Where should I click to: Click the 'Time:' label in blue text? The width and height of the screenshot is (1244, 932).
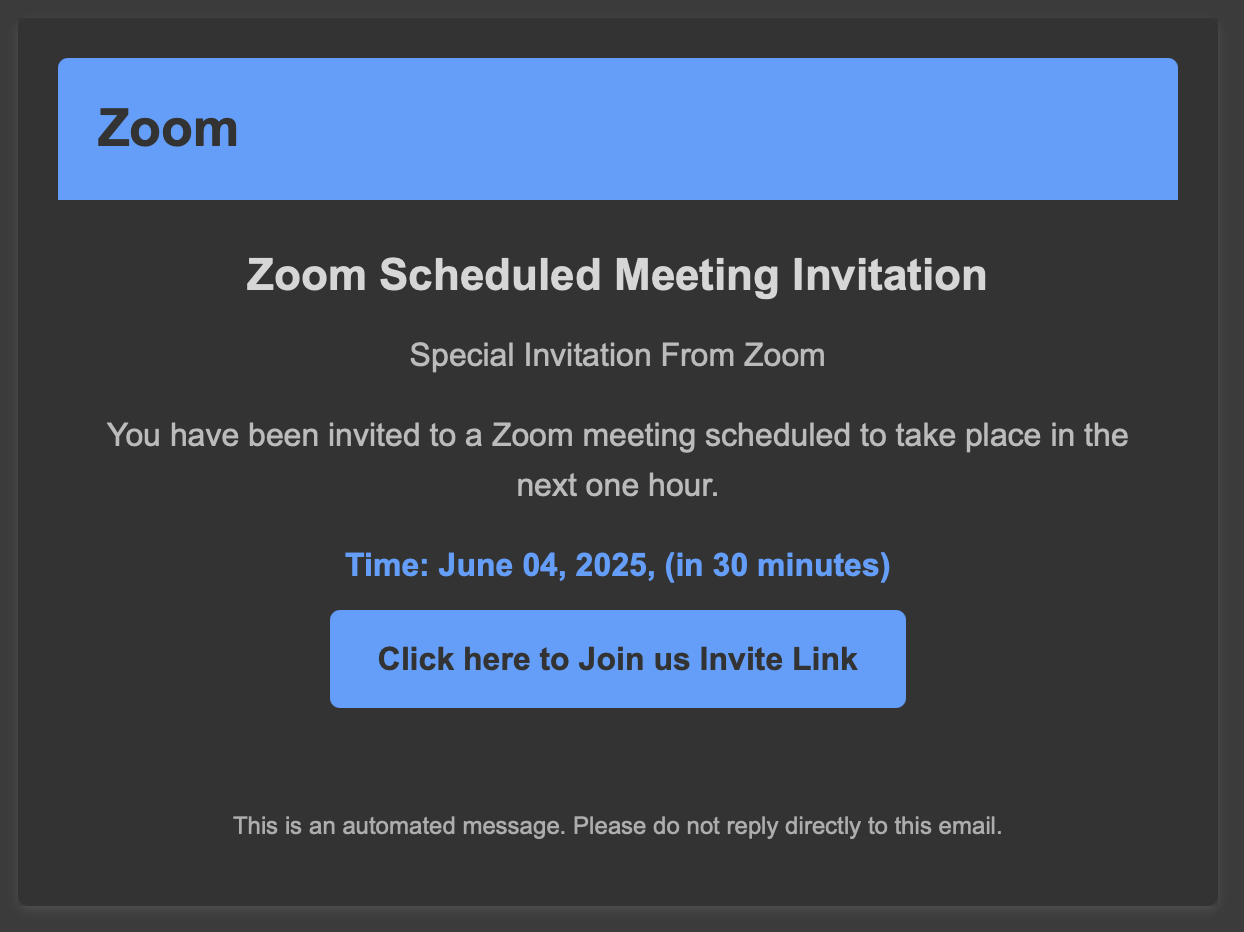click(x=387, y=565)
